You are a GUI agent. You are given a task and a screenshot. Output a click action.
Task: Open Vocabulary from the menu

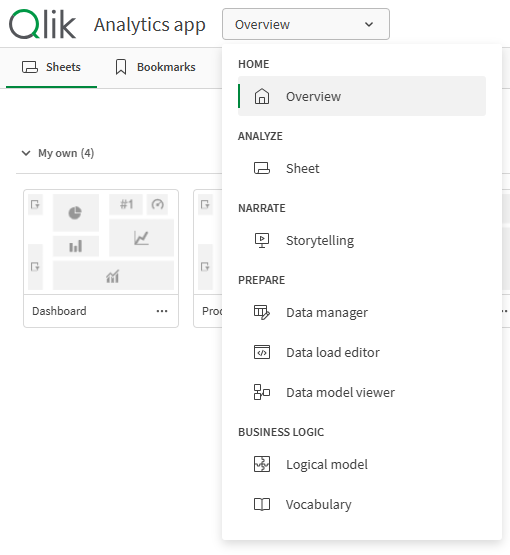pos(362,504)
